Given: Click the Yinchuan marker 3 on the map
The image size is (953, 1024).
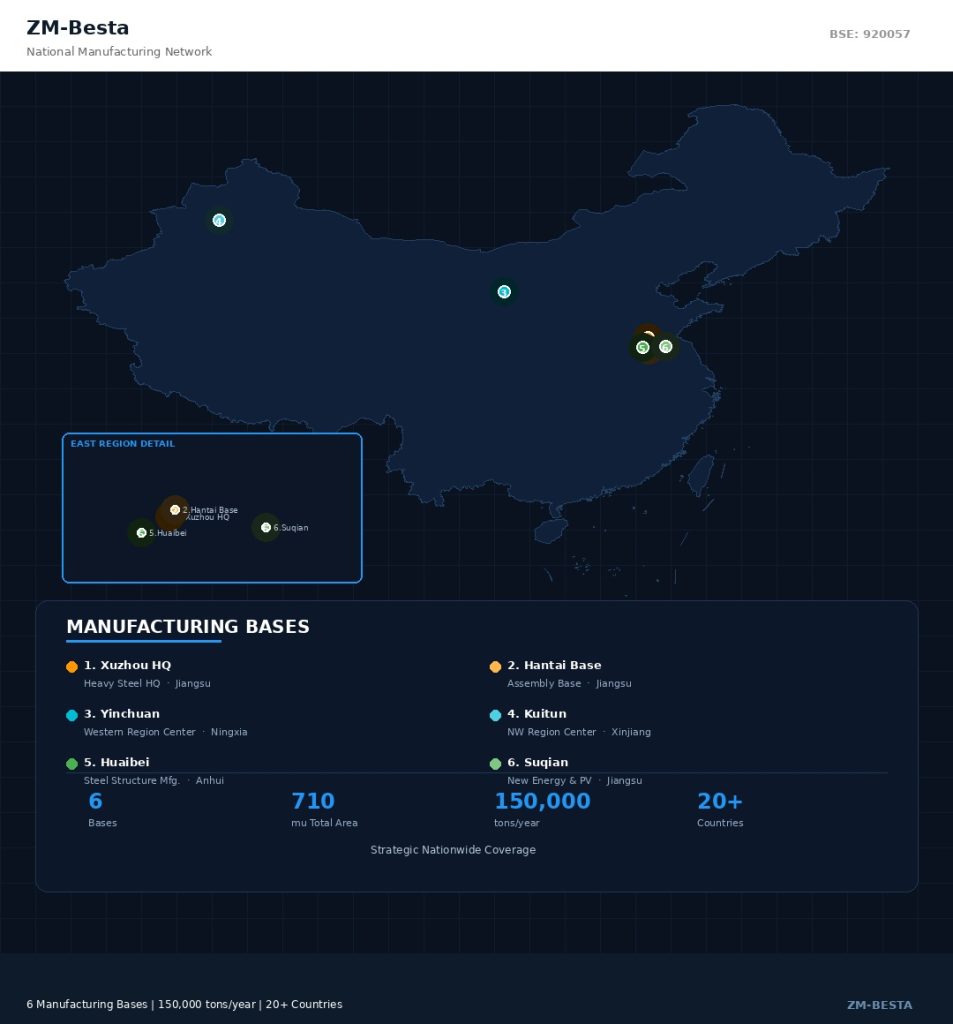Looking at the screenshot, I should [x=504, y=292].
